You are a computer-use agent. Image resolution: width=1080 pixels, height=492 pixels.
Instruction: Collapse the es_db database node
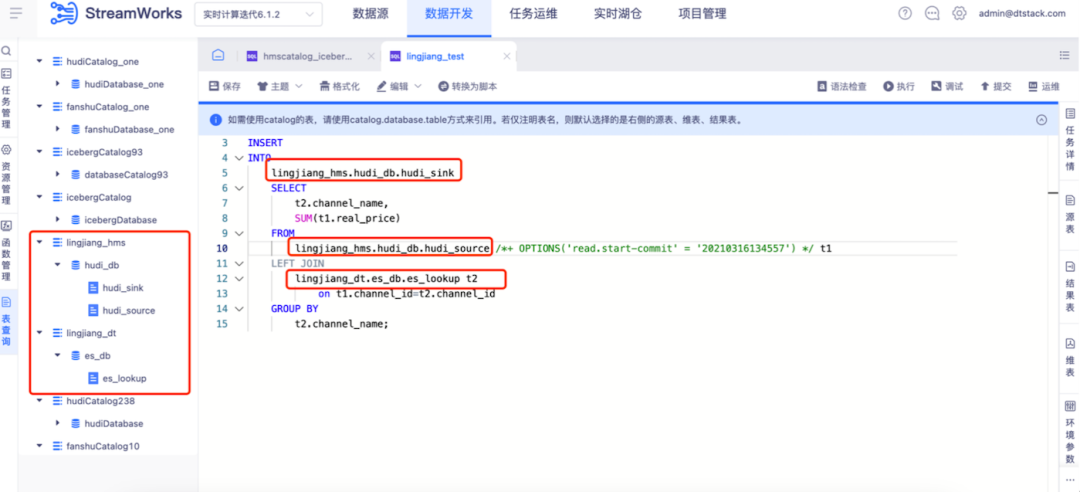tap(57, 356)
